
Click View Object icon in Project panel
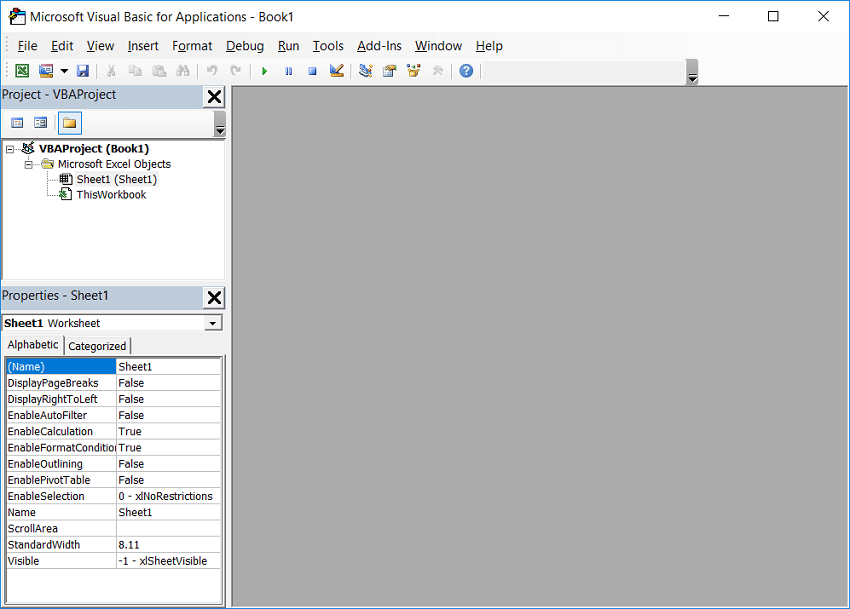click(41, 123)
